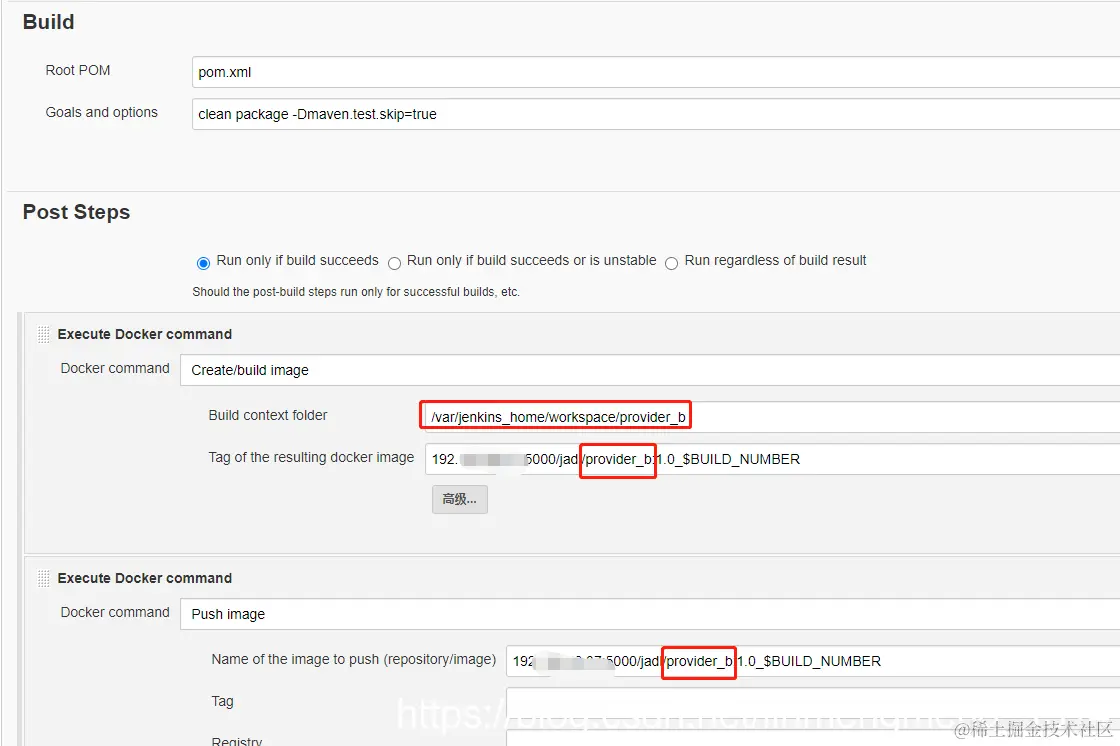
Task: Grab drag handle of second Execute Docker command
Action: 44,578
